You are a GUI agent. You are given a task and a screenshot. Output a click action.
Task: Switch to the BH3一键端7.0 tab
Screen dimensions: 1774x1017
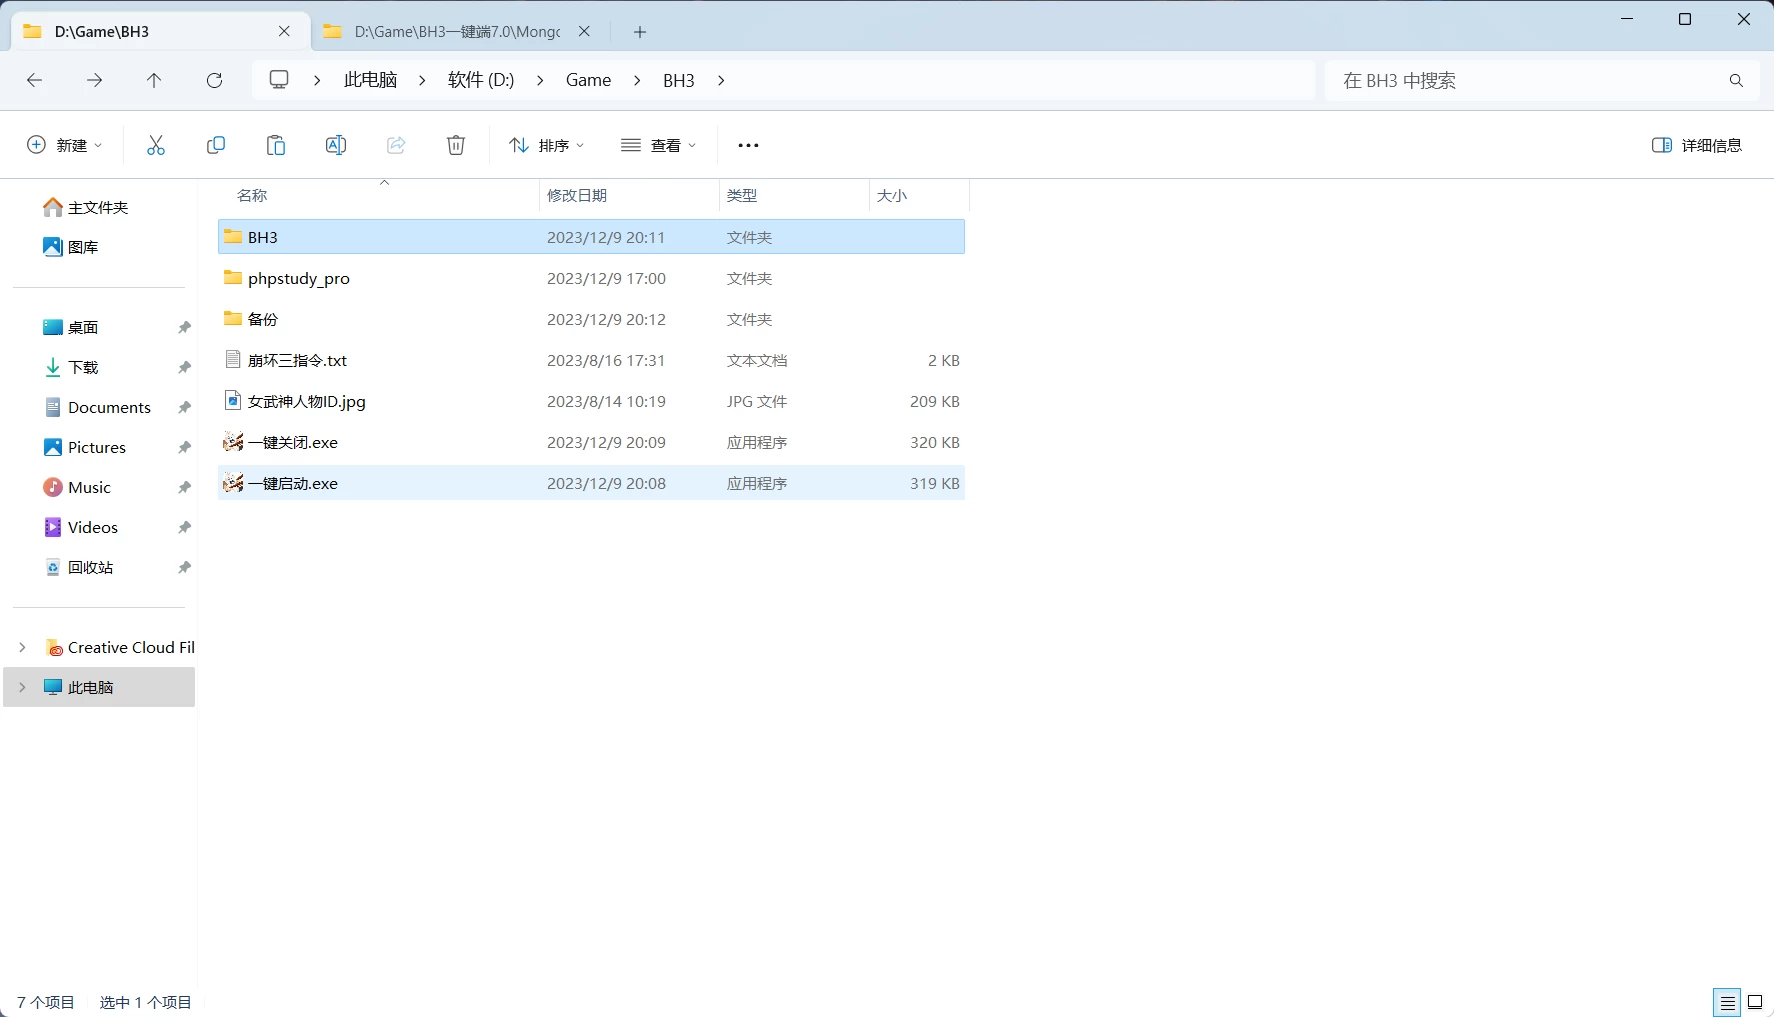[456, 32]
